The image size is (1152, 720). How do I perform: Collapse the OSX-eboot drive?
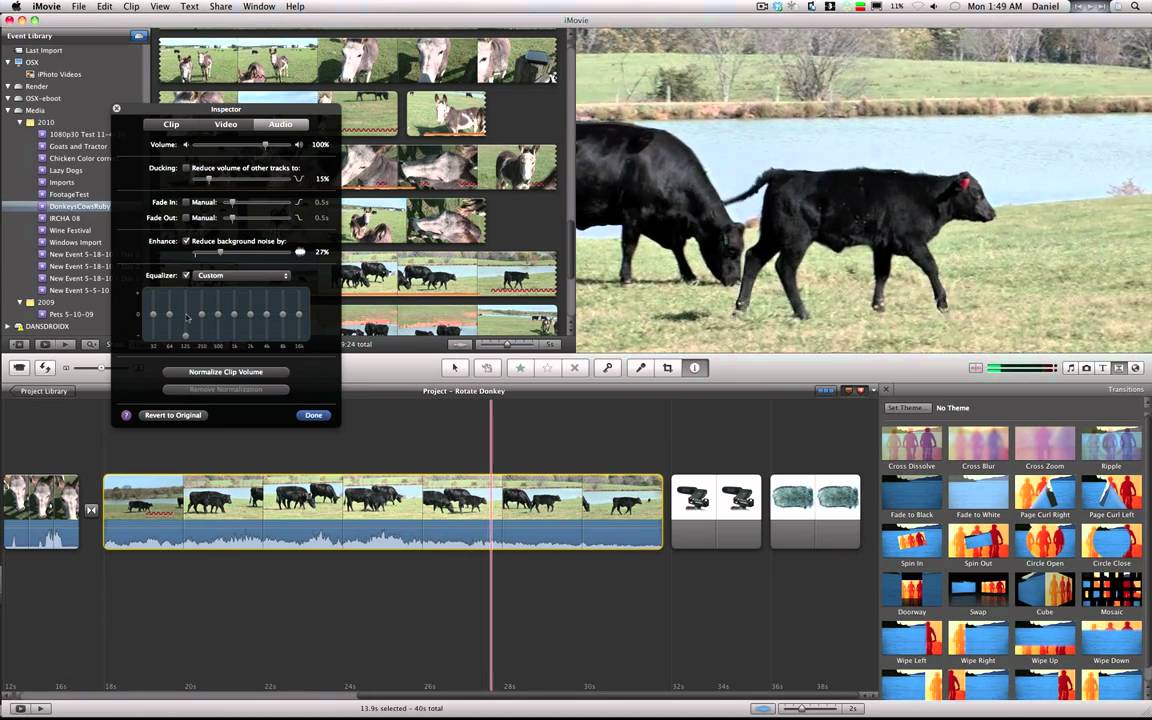(8, 98)
